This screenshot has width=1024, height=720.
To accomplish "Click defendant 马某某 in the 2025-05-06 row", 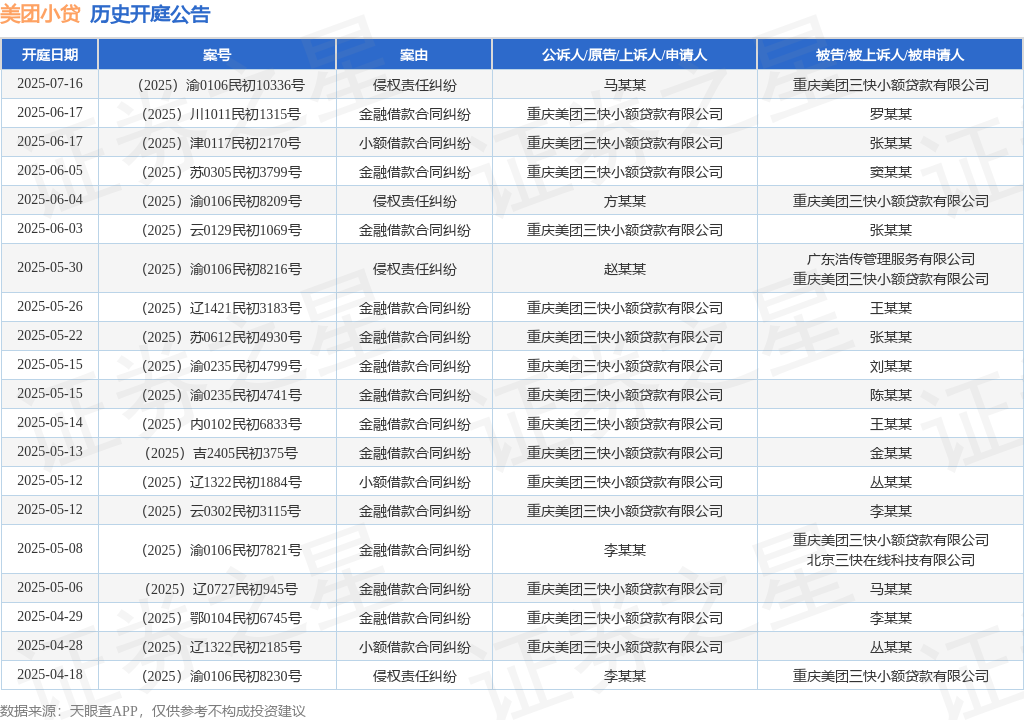I will [x=890, y=589].
